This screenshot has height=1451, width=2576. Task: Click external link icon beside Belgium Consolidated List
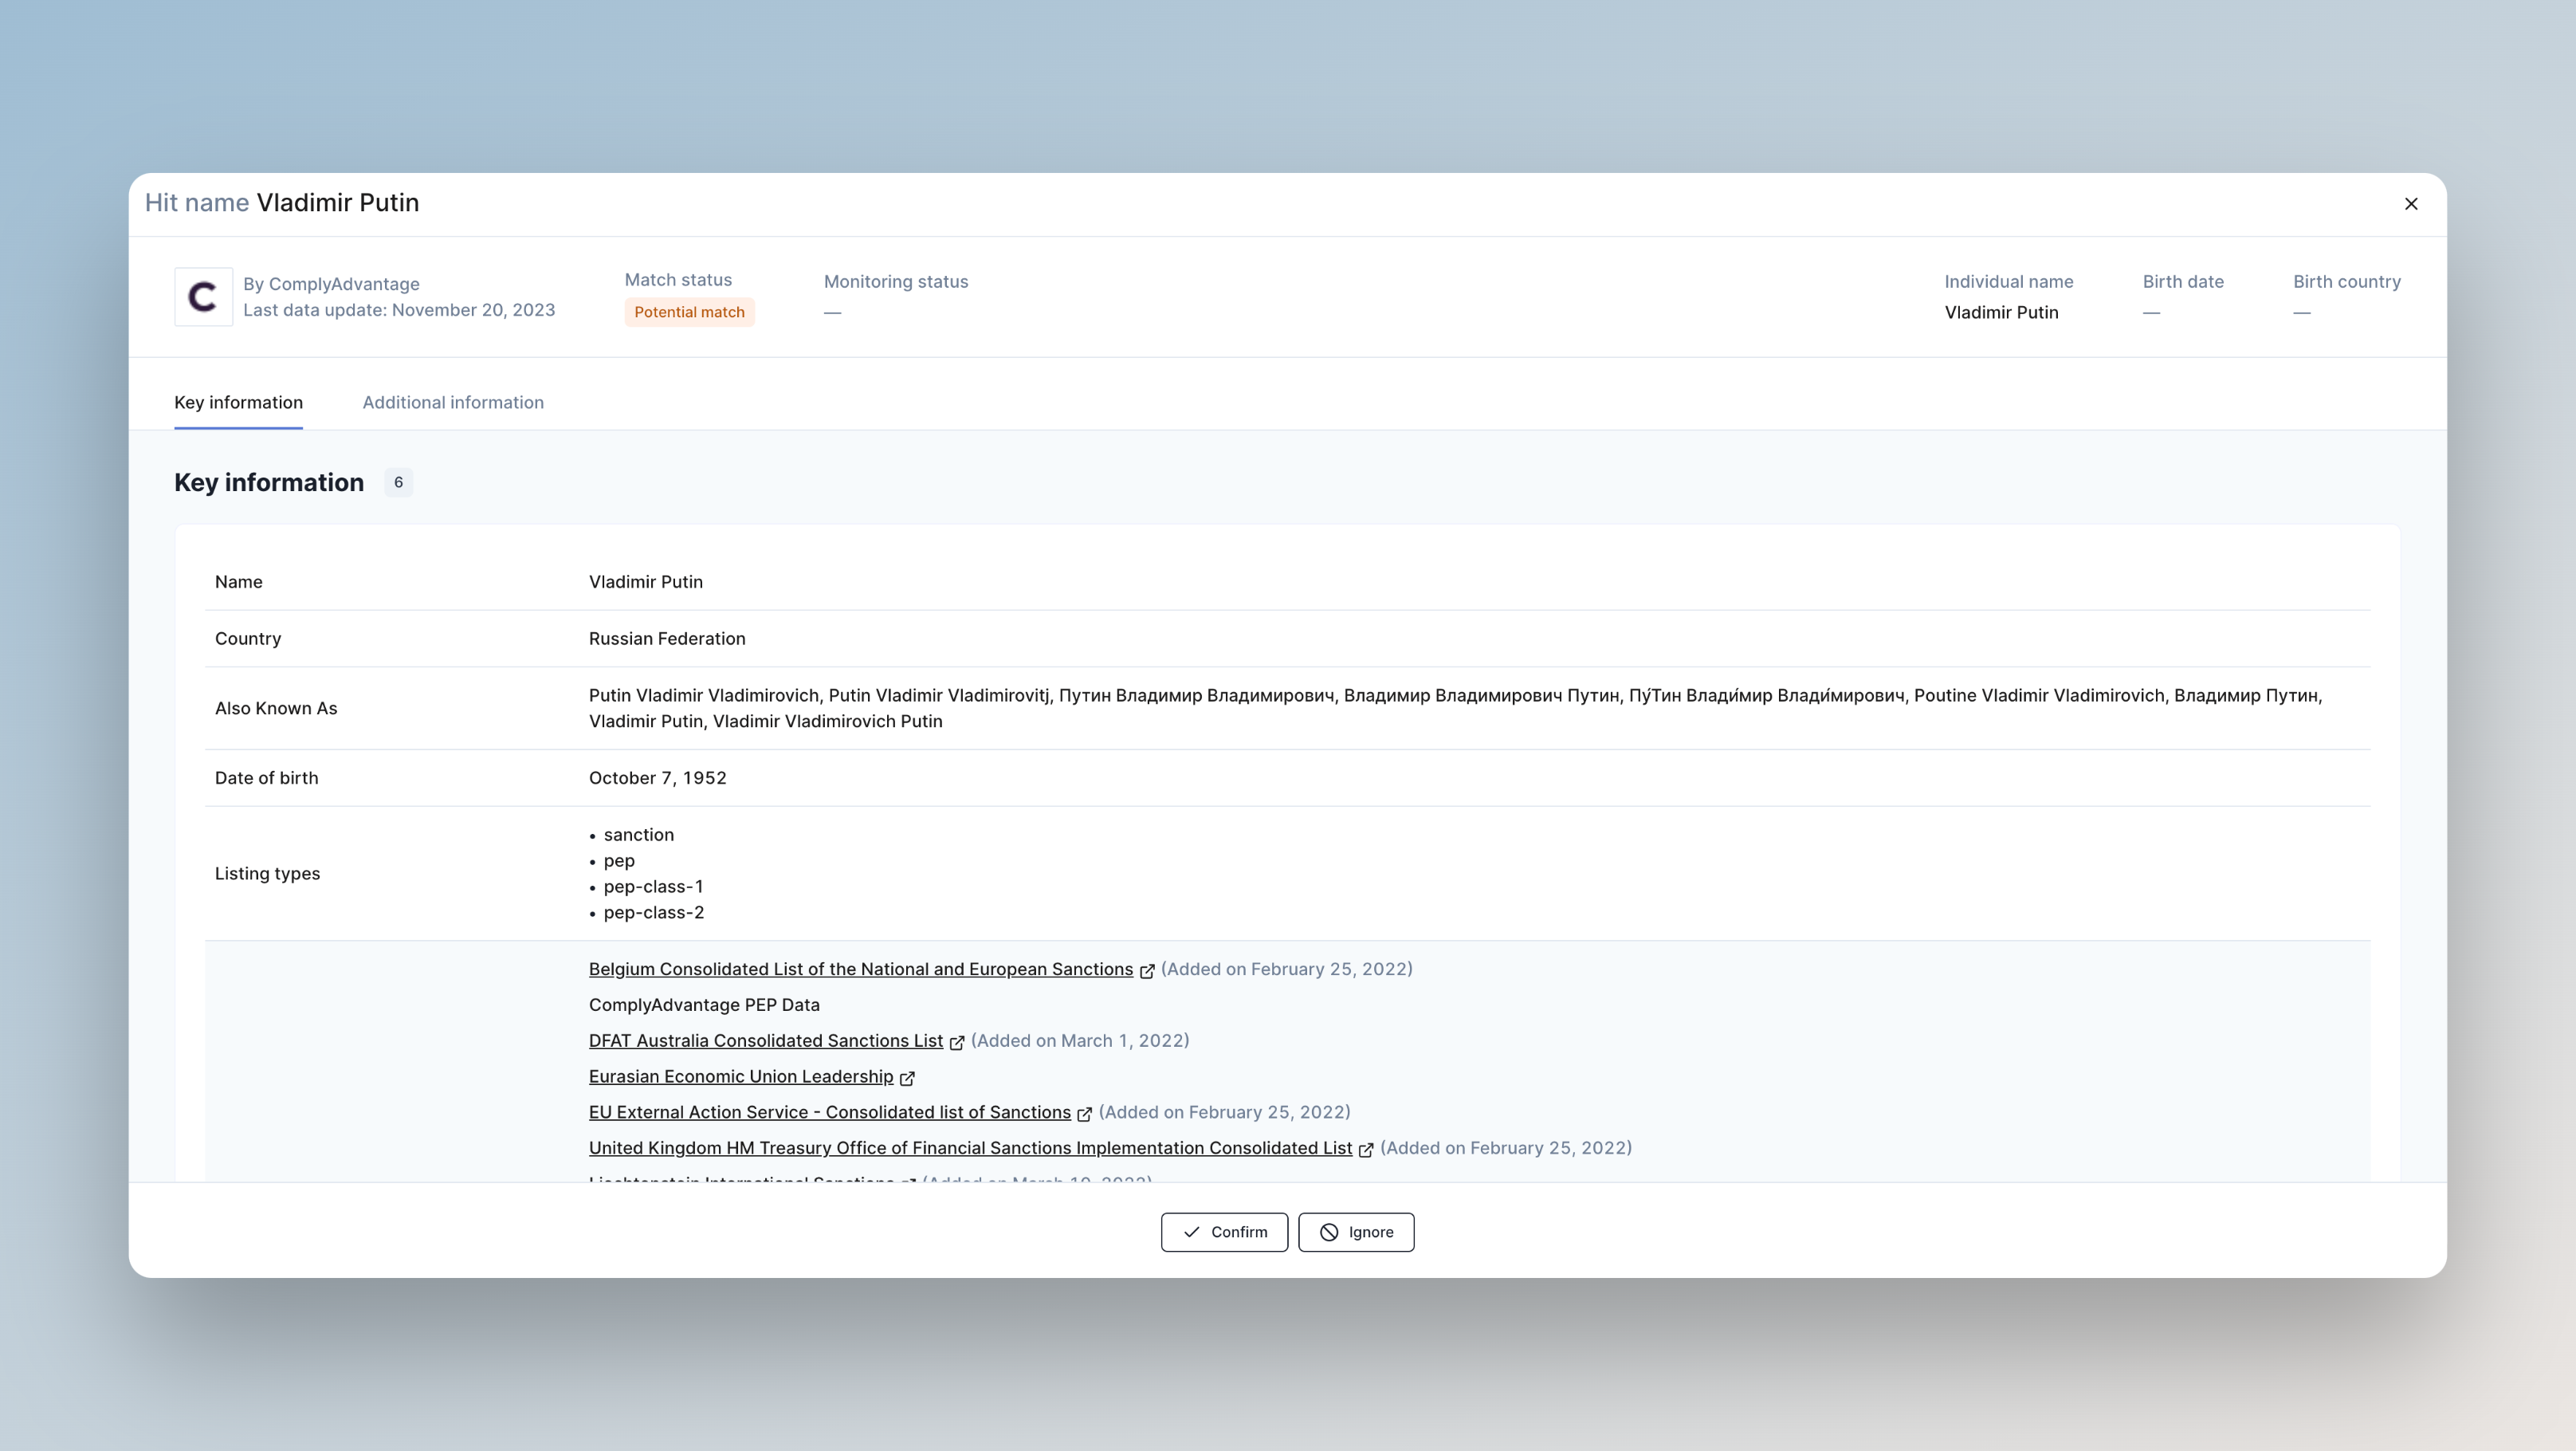pyautogui.click(x=1147, y=971)
